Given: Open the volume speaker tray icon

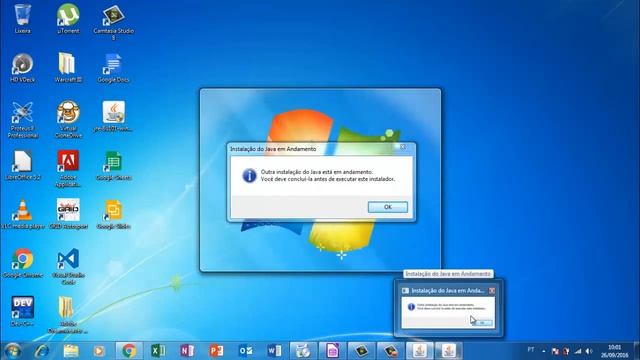Looking at the screenshot, I should click(589, 351).
